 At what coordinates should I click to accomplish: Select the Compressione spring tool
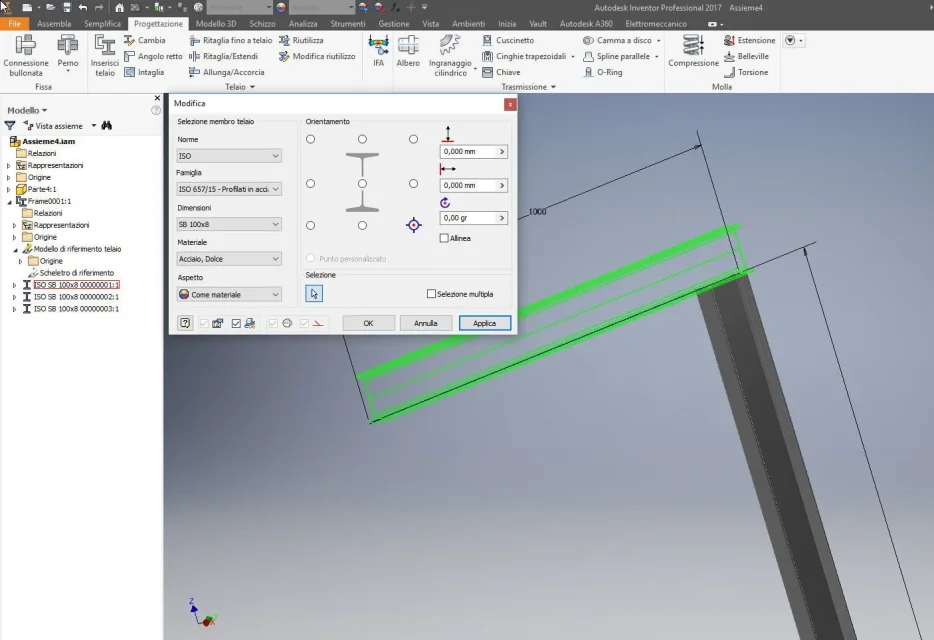pos(693,51)
